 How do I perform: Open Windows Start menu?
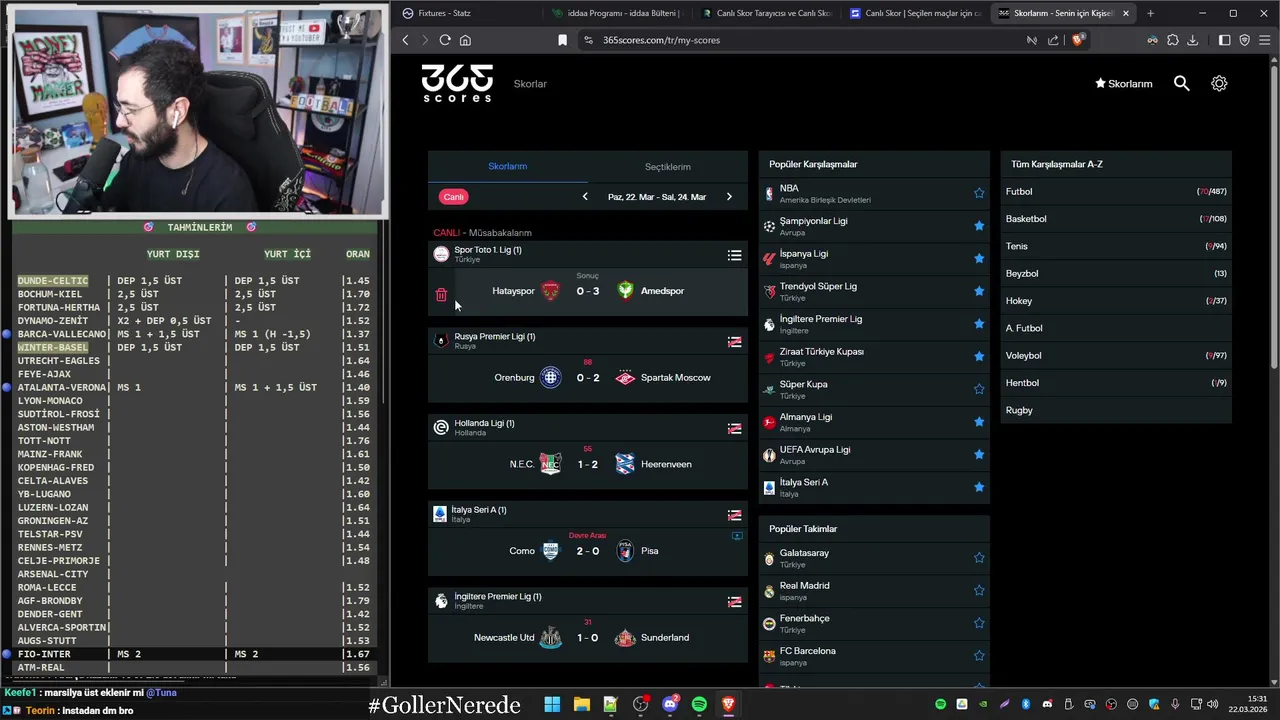[x=552, y=704]
